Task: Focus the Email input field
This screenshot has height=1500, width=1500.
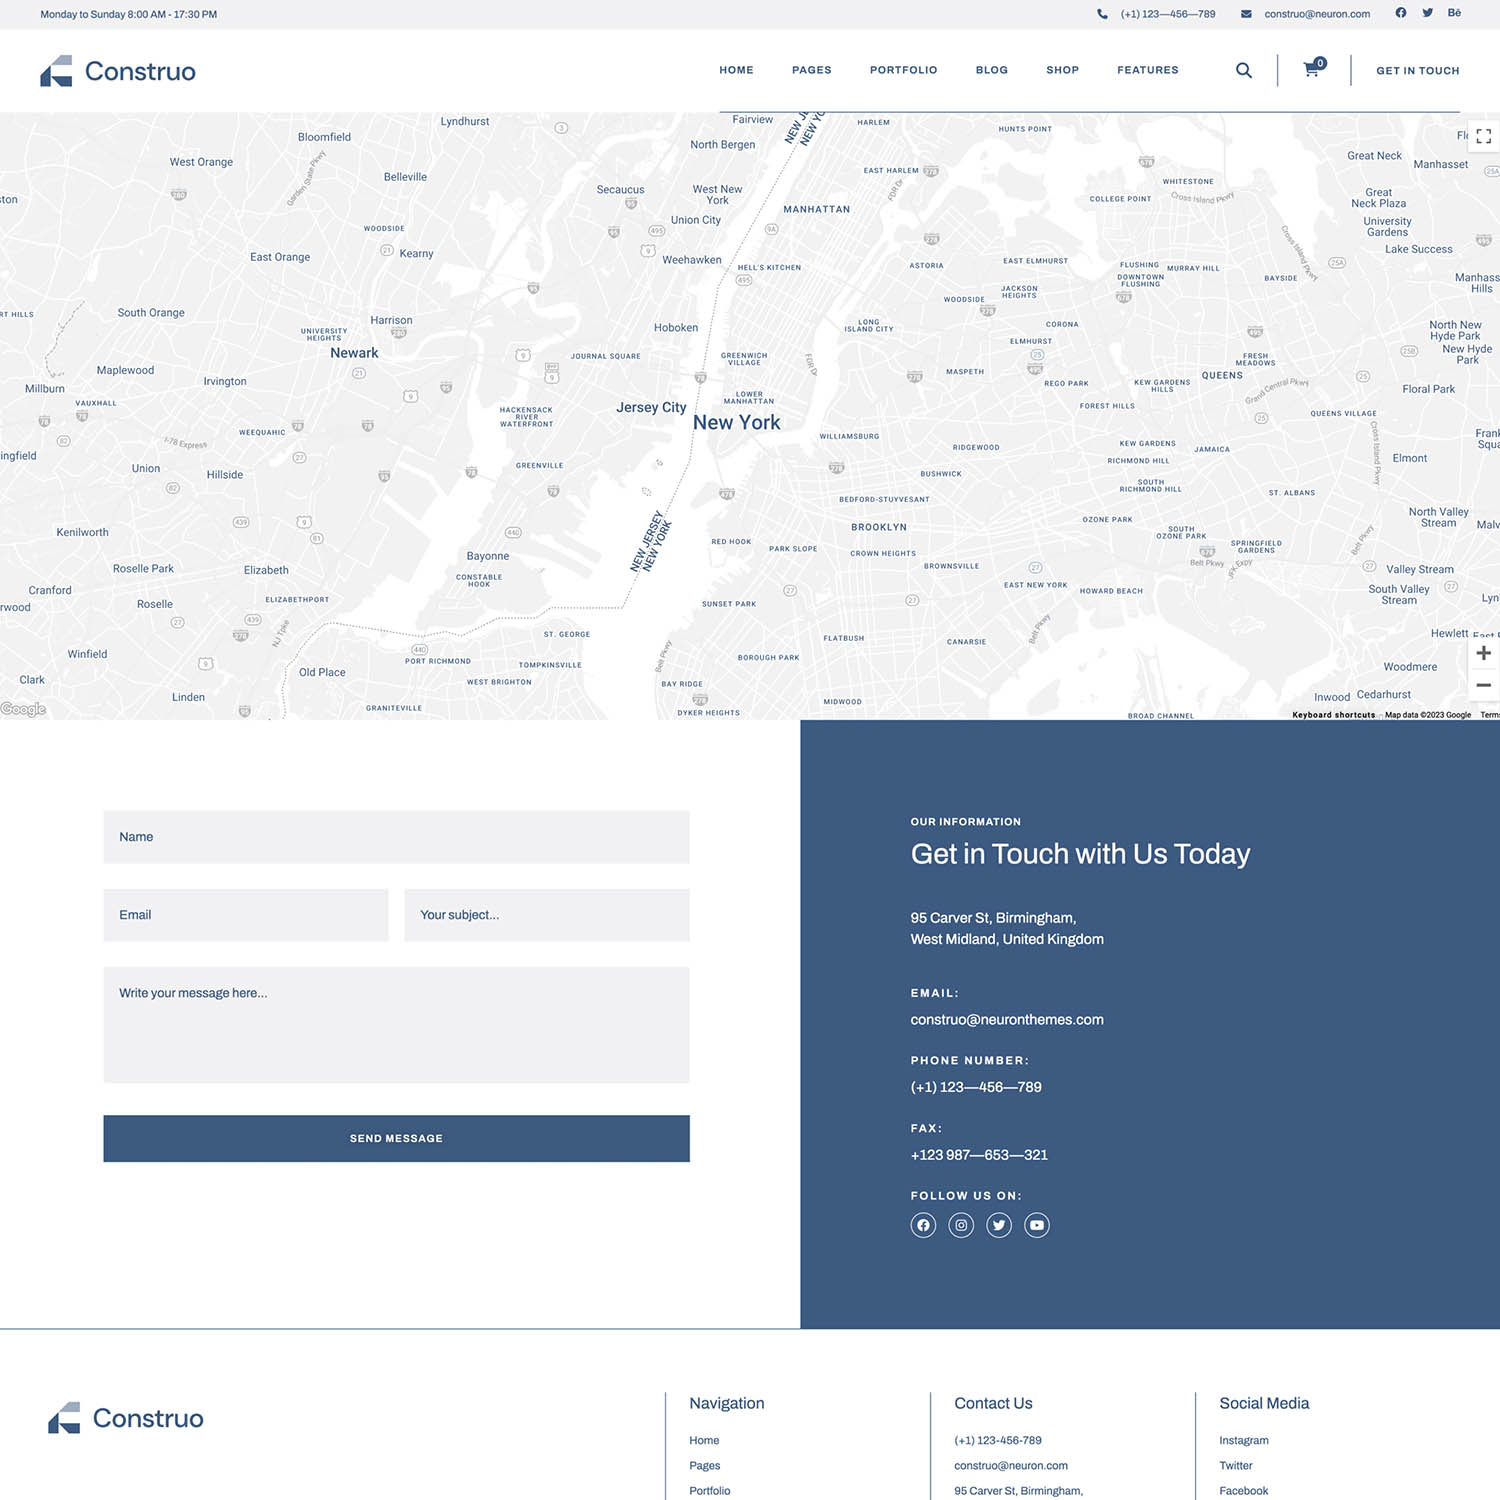Action: coord(246,915)
